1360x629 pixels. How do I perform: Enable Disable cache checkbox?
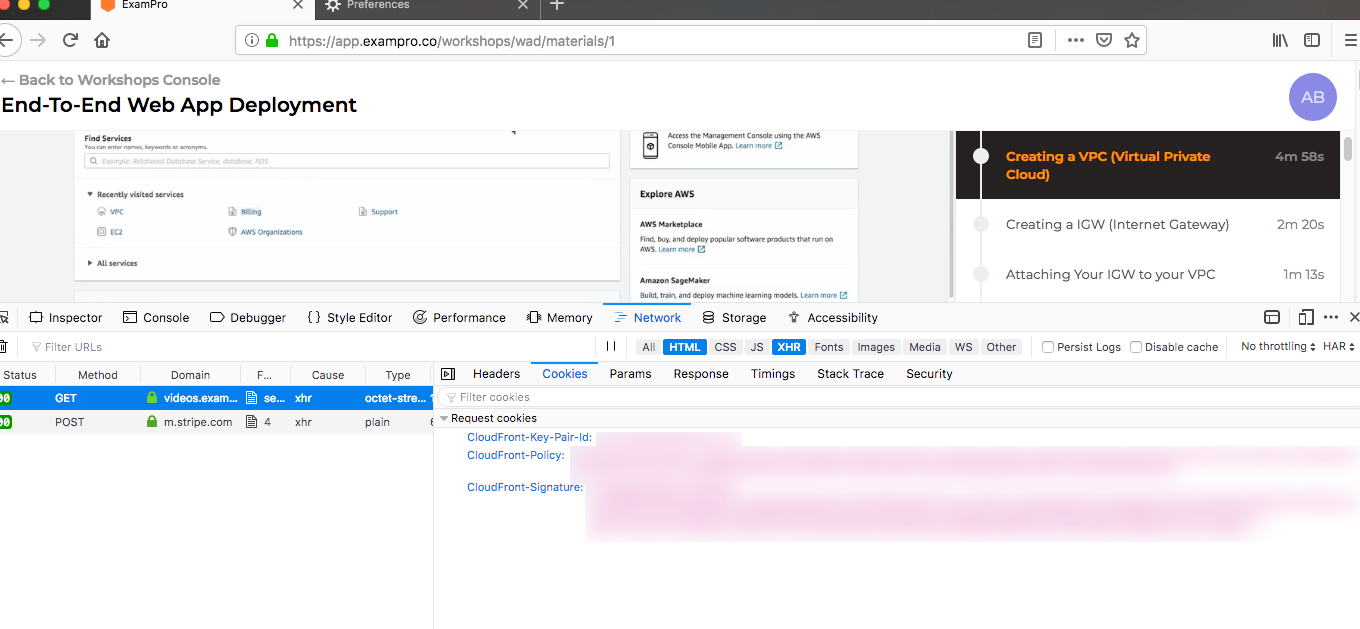(1136, 347)
